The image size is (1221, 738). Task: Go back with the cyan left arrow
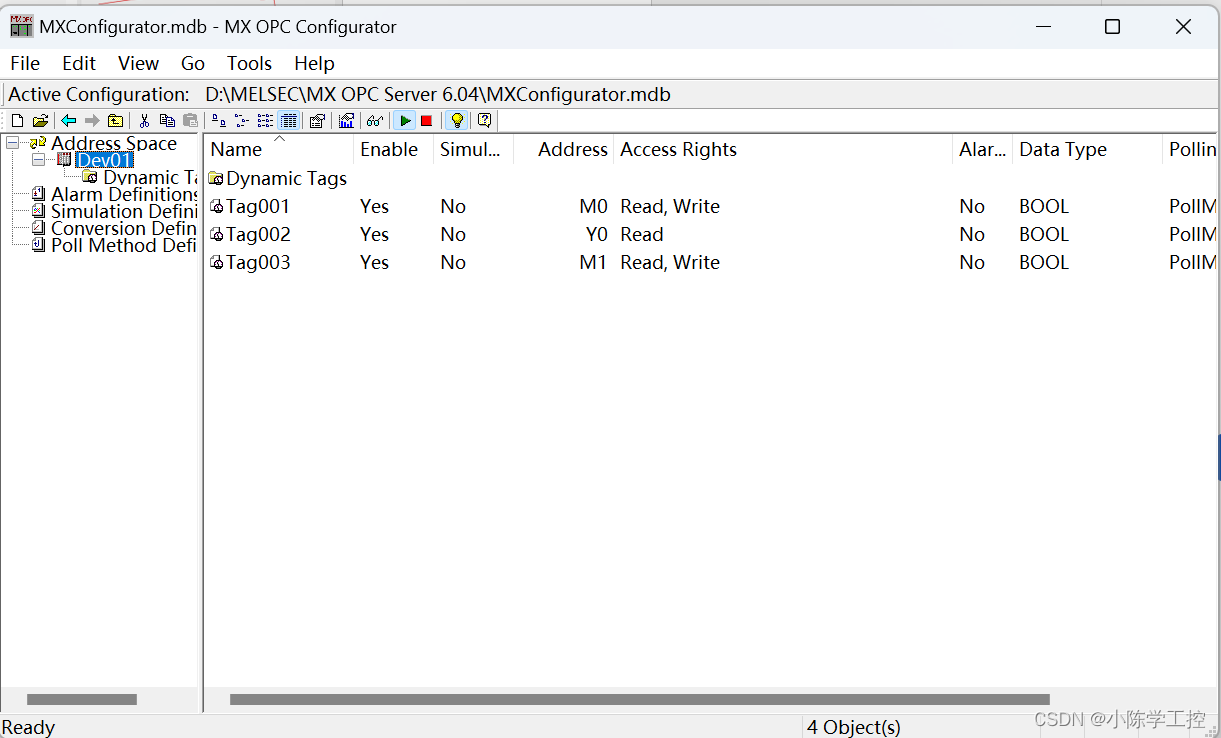point(68,121)
